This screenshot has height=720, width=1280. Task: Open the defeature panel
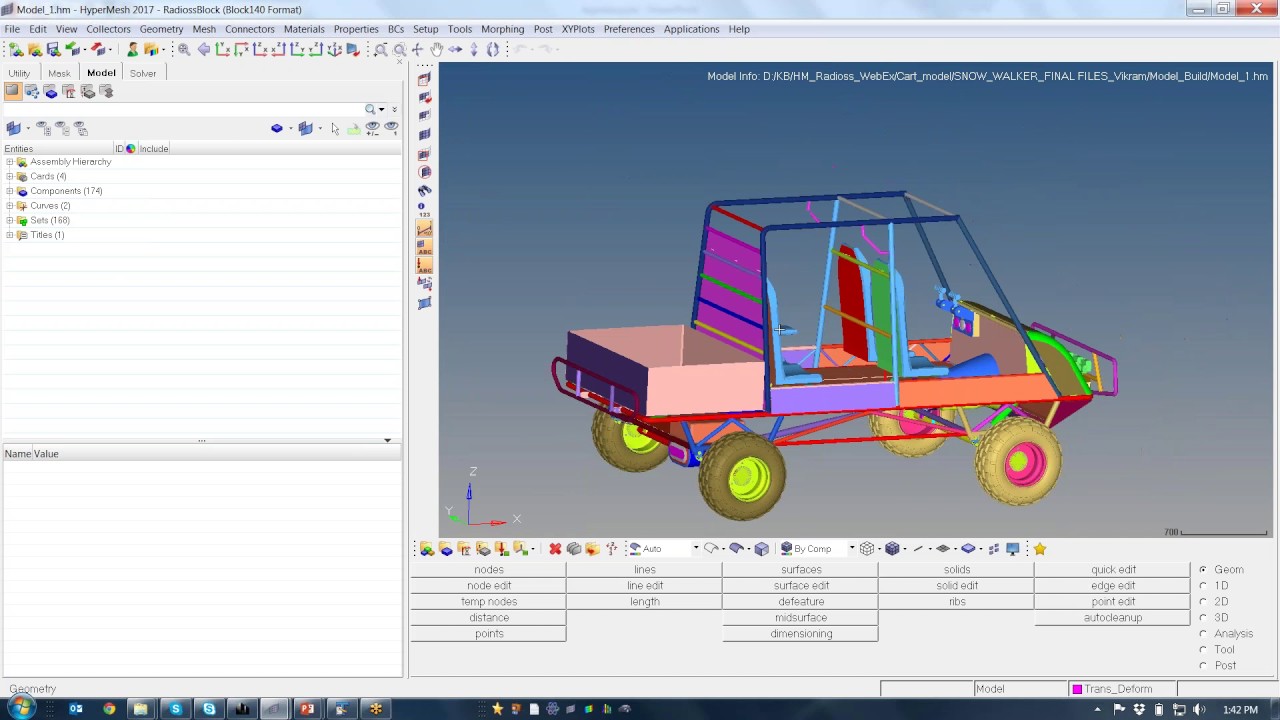tap(801, 602)
